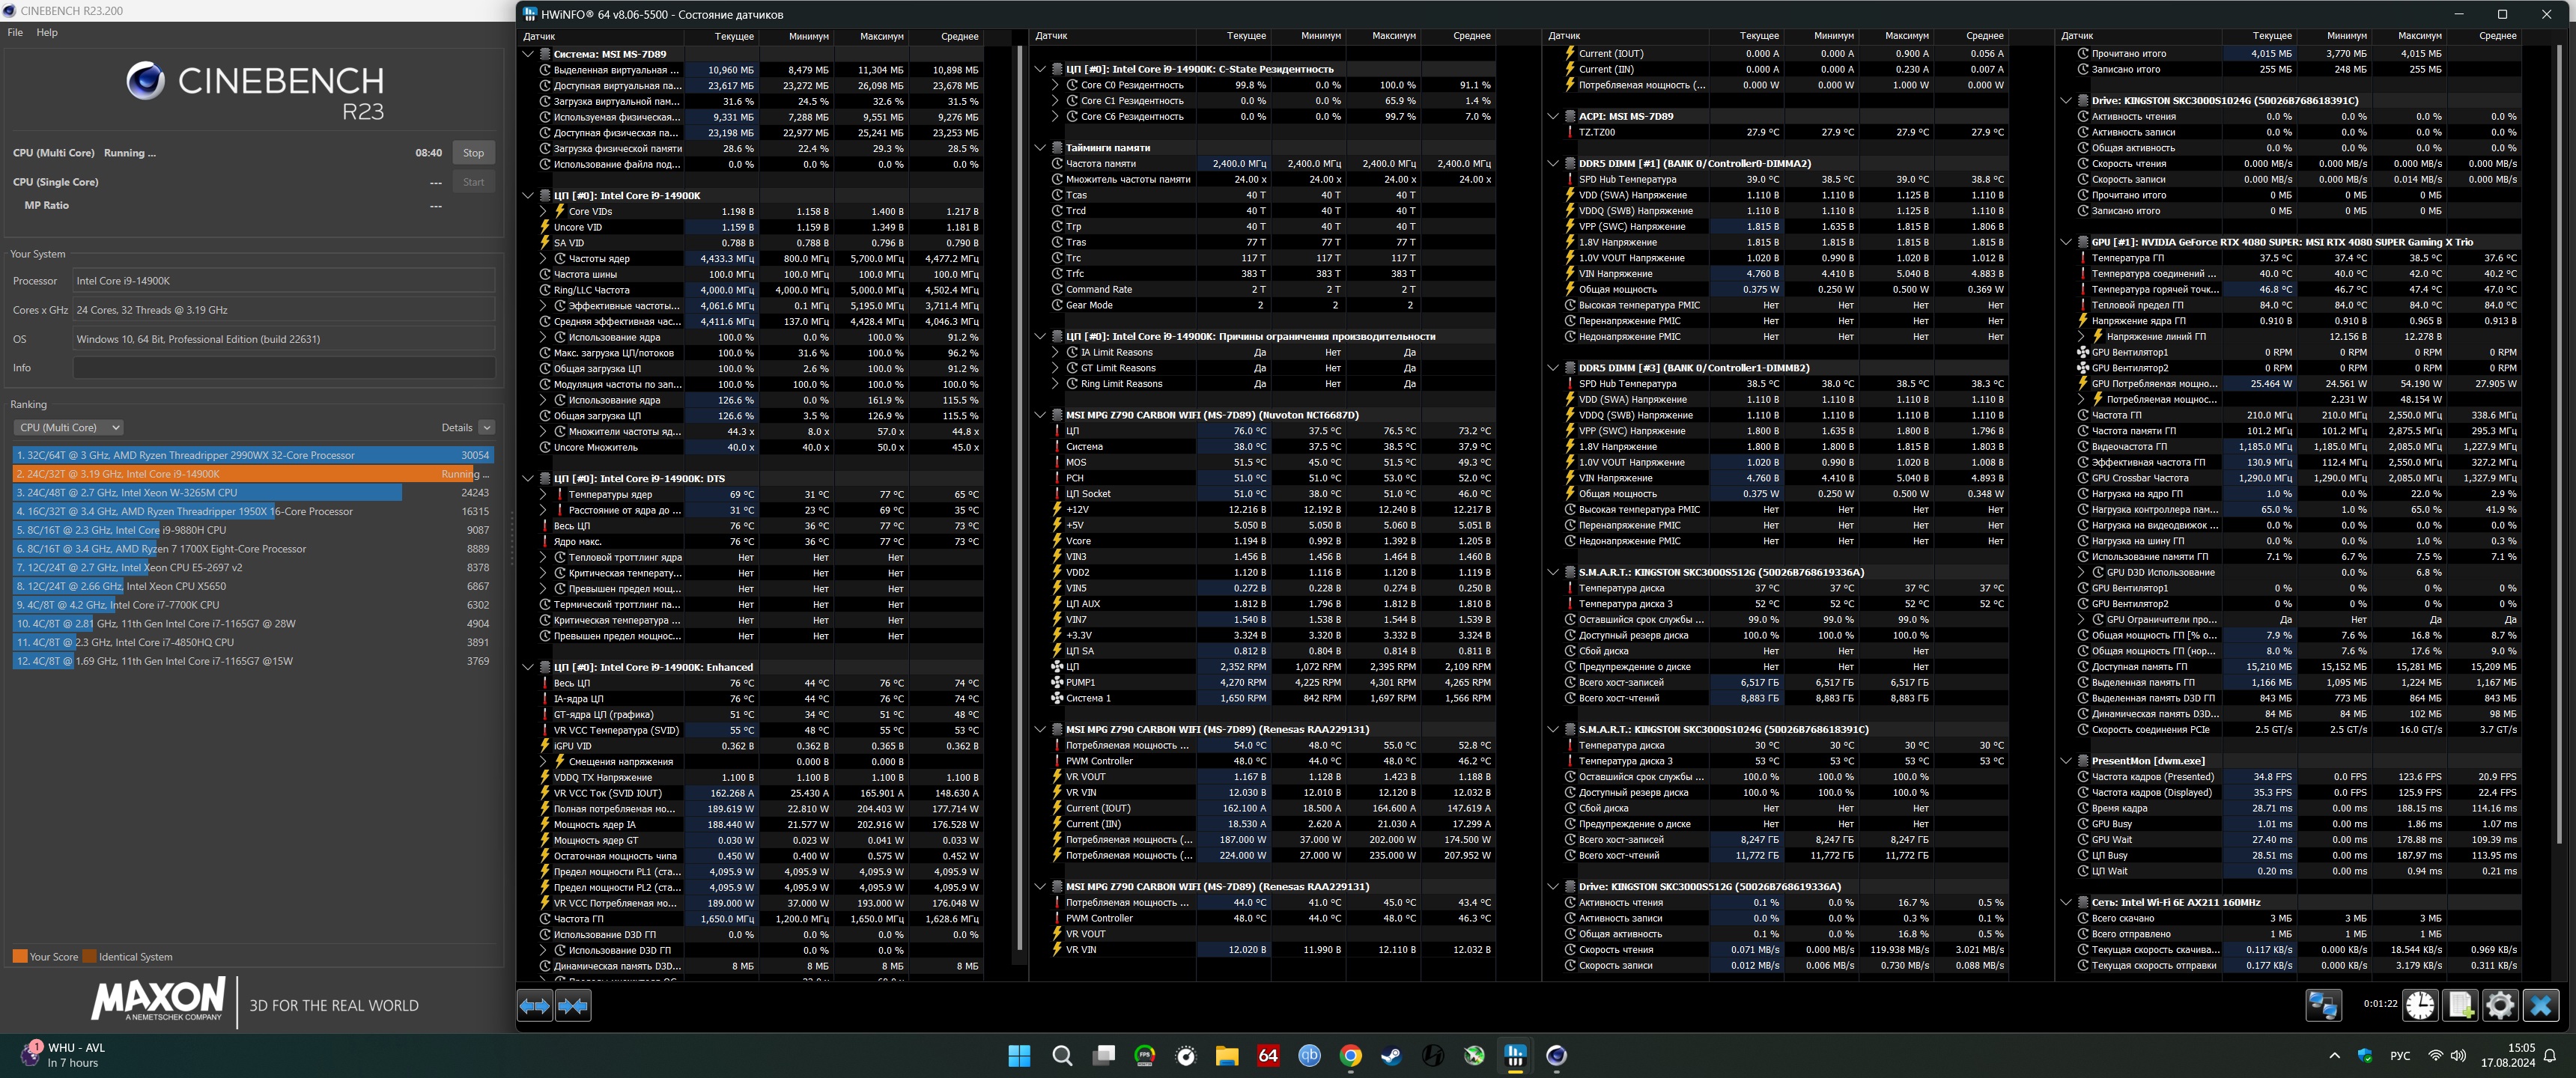
Task: Expand the Core VIDs row
Action: [544, 211]
